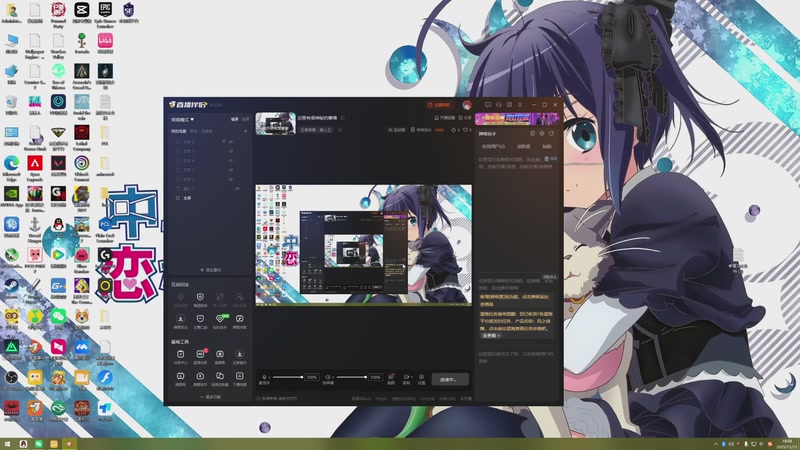800x450 pixels.
Task: Open the Windows Start button
Action: point(7,444)
